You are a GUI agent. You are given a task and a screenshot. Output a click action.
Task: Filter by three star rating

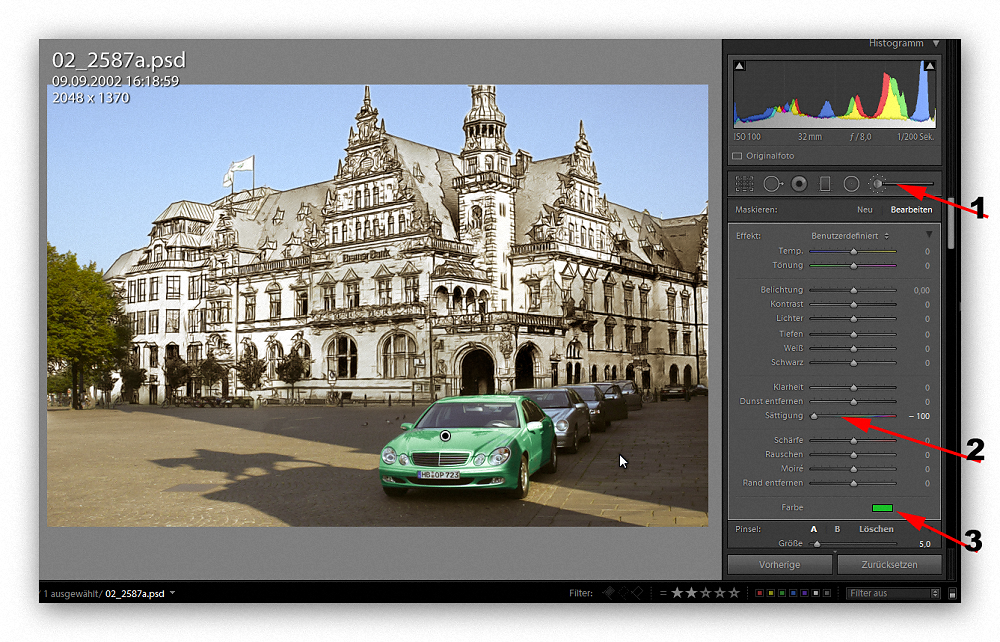(705, 593)
